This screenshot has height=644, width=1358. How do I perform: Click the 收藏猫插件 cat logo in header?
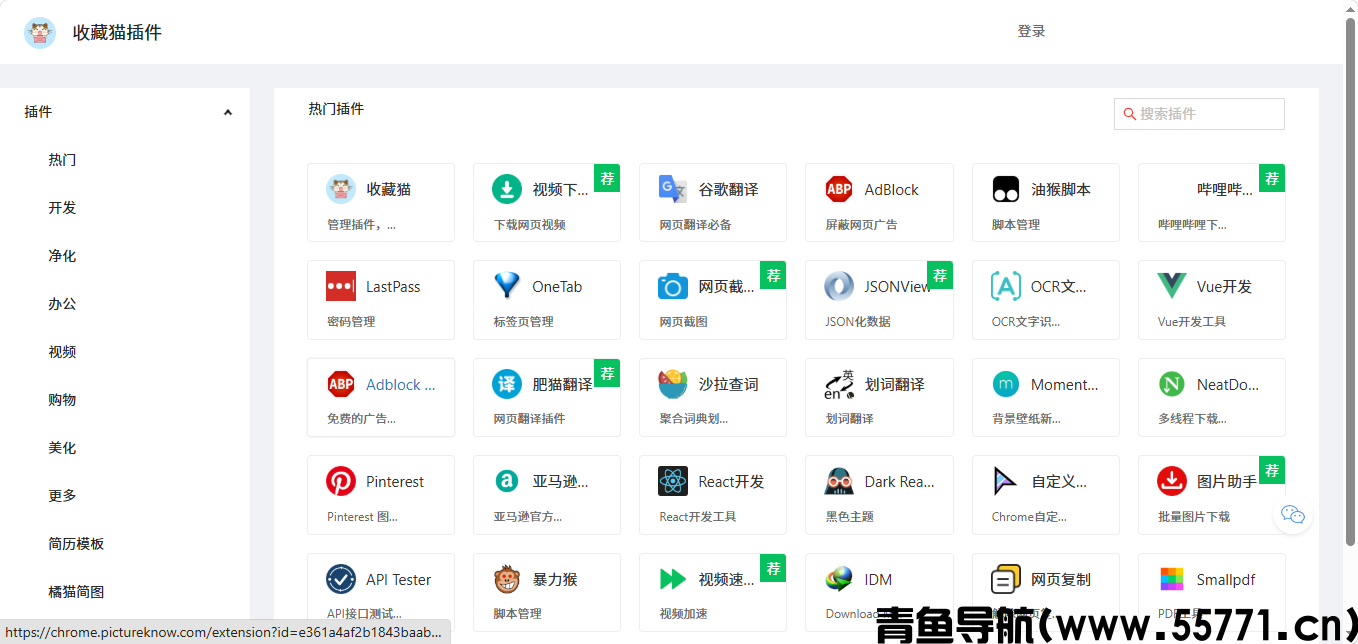(40, 33)
